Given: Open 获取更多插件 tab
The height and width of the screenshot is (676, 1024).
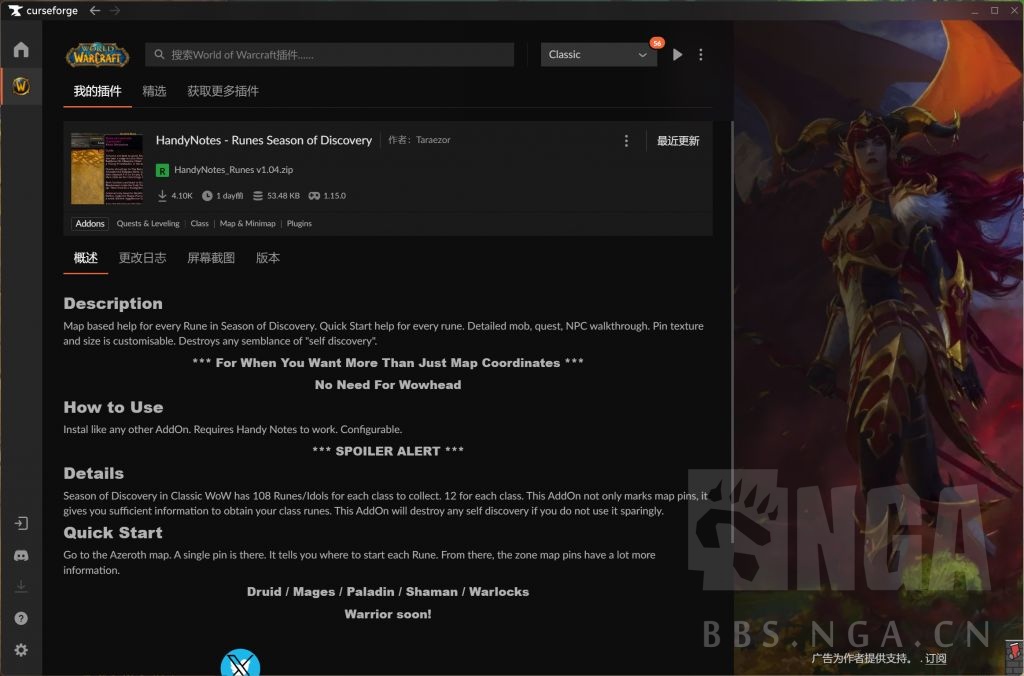Looking at the screenshot, I should [x=223, y=91].
